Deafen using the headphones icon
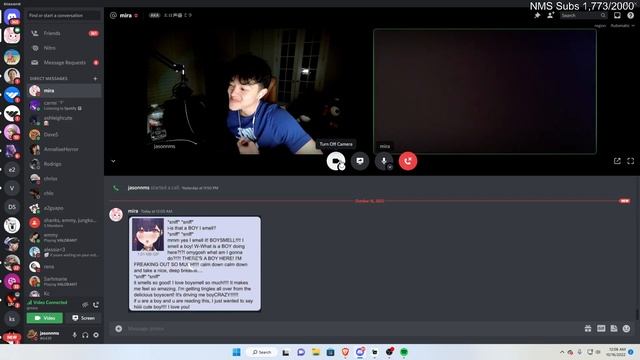640x360 pixels. point(85,335)
